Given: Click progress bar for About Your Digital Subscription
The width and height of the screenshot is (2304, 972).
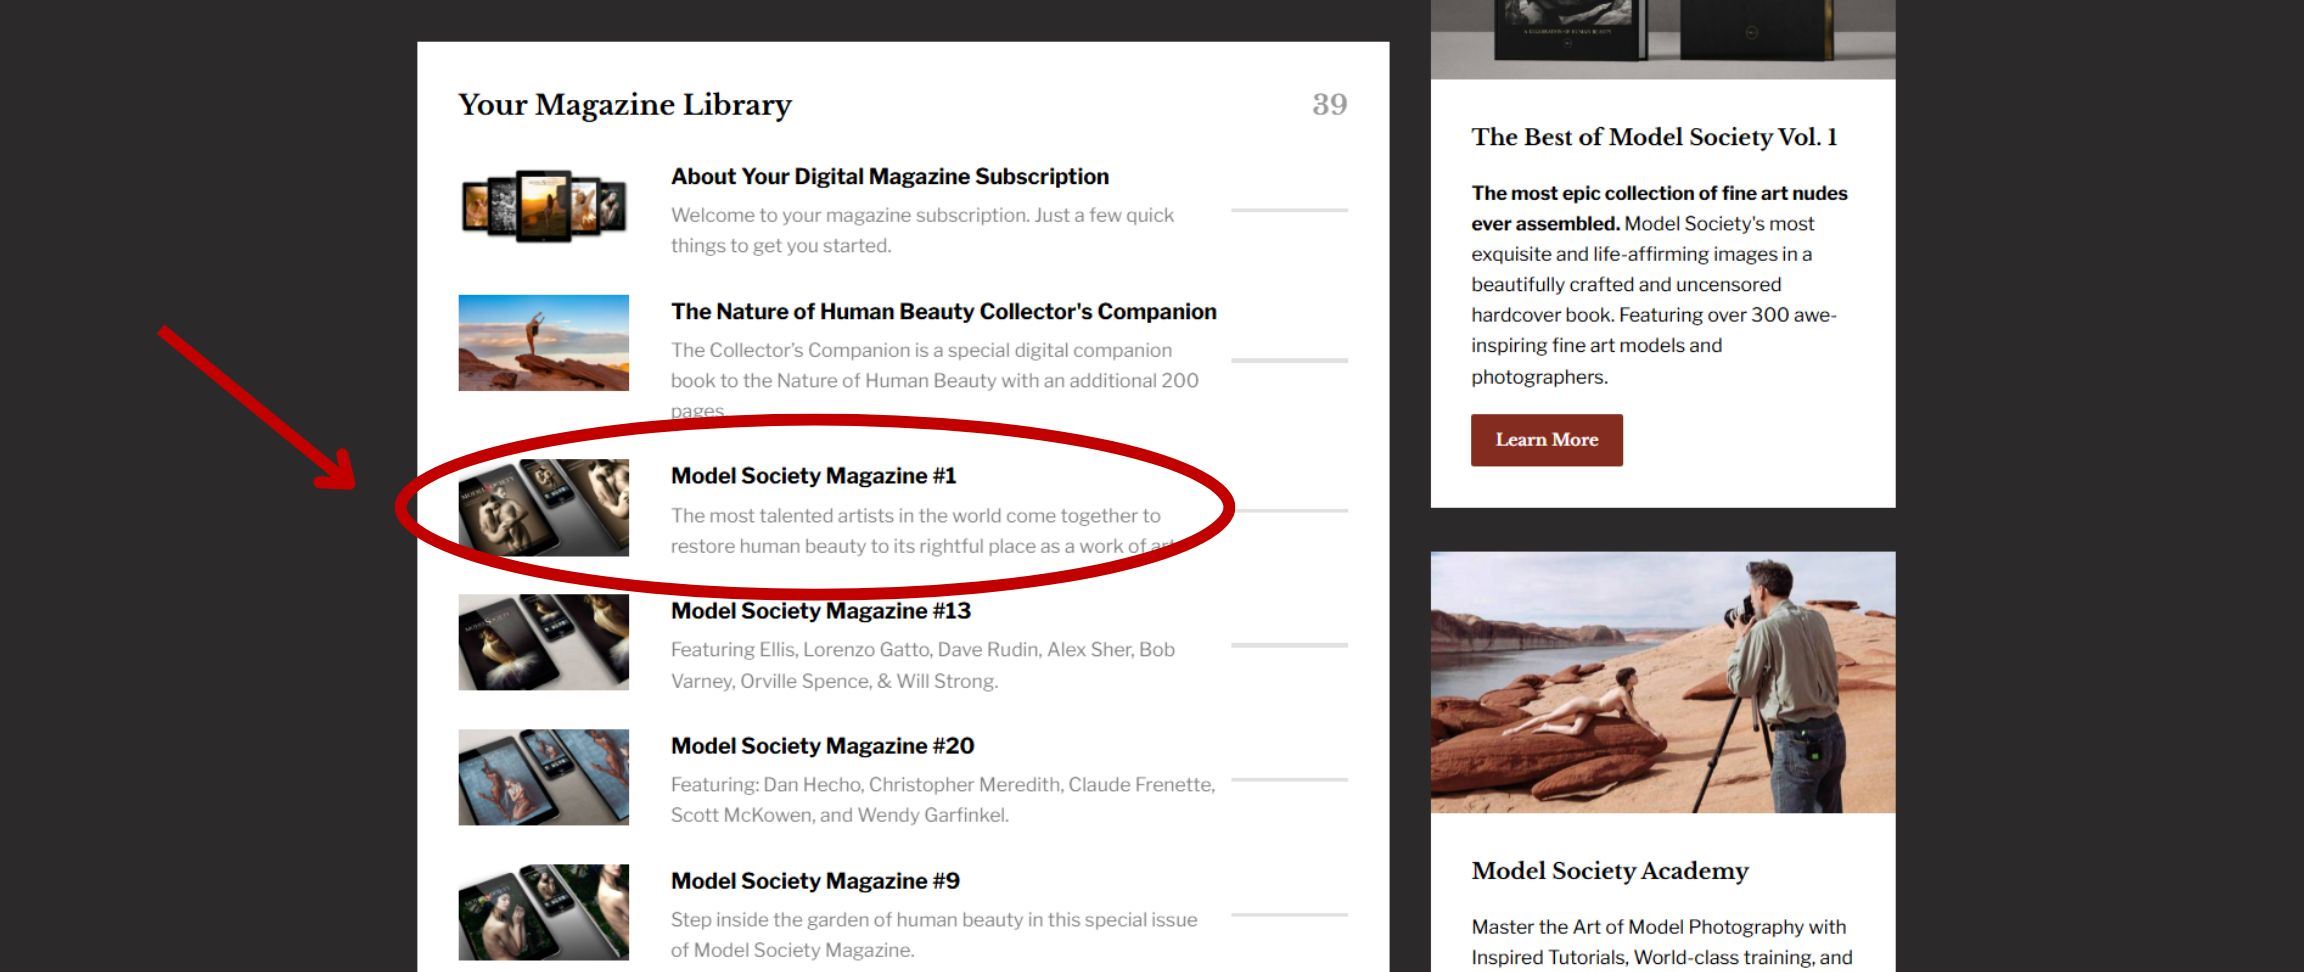Looking at the screenshot, I should [x=1289, y=210].
